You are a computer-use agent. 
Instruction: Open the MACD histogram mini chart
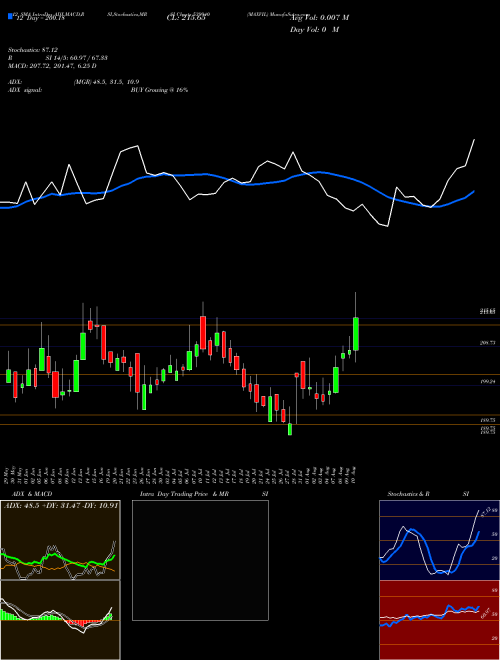60,620
